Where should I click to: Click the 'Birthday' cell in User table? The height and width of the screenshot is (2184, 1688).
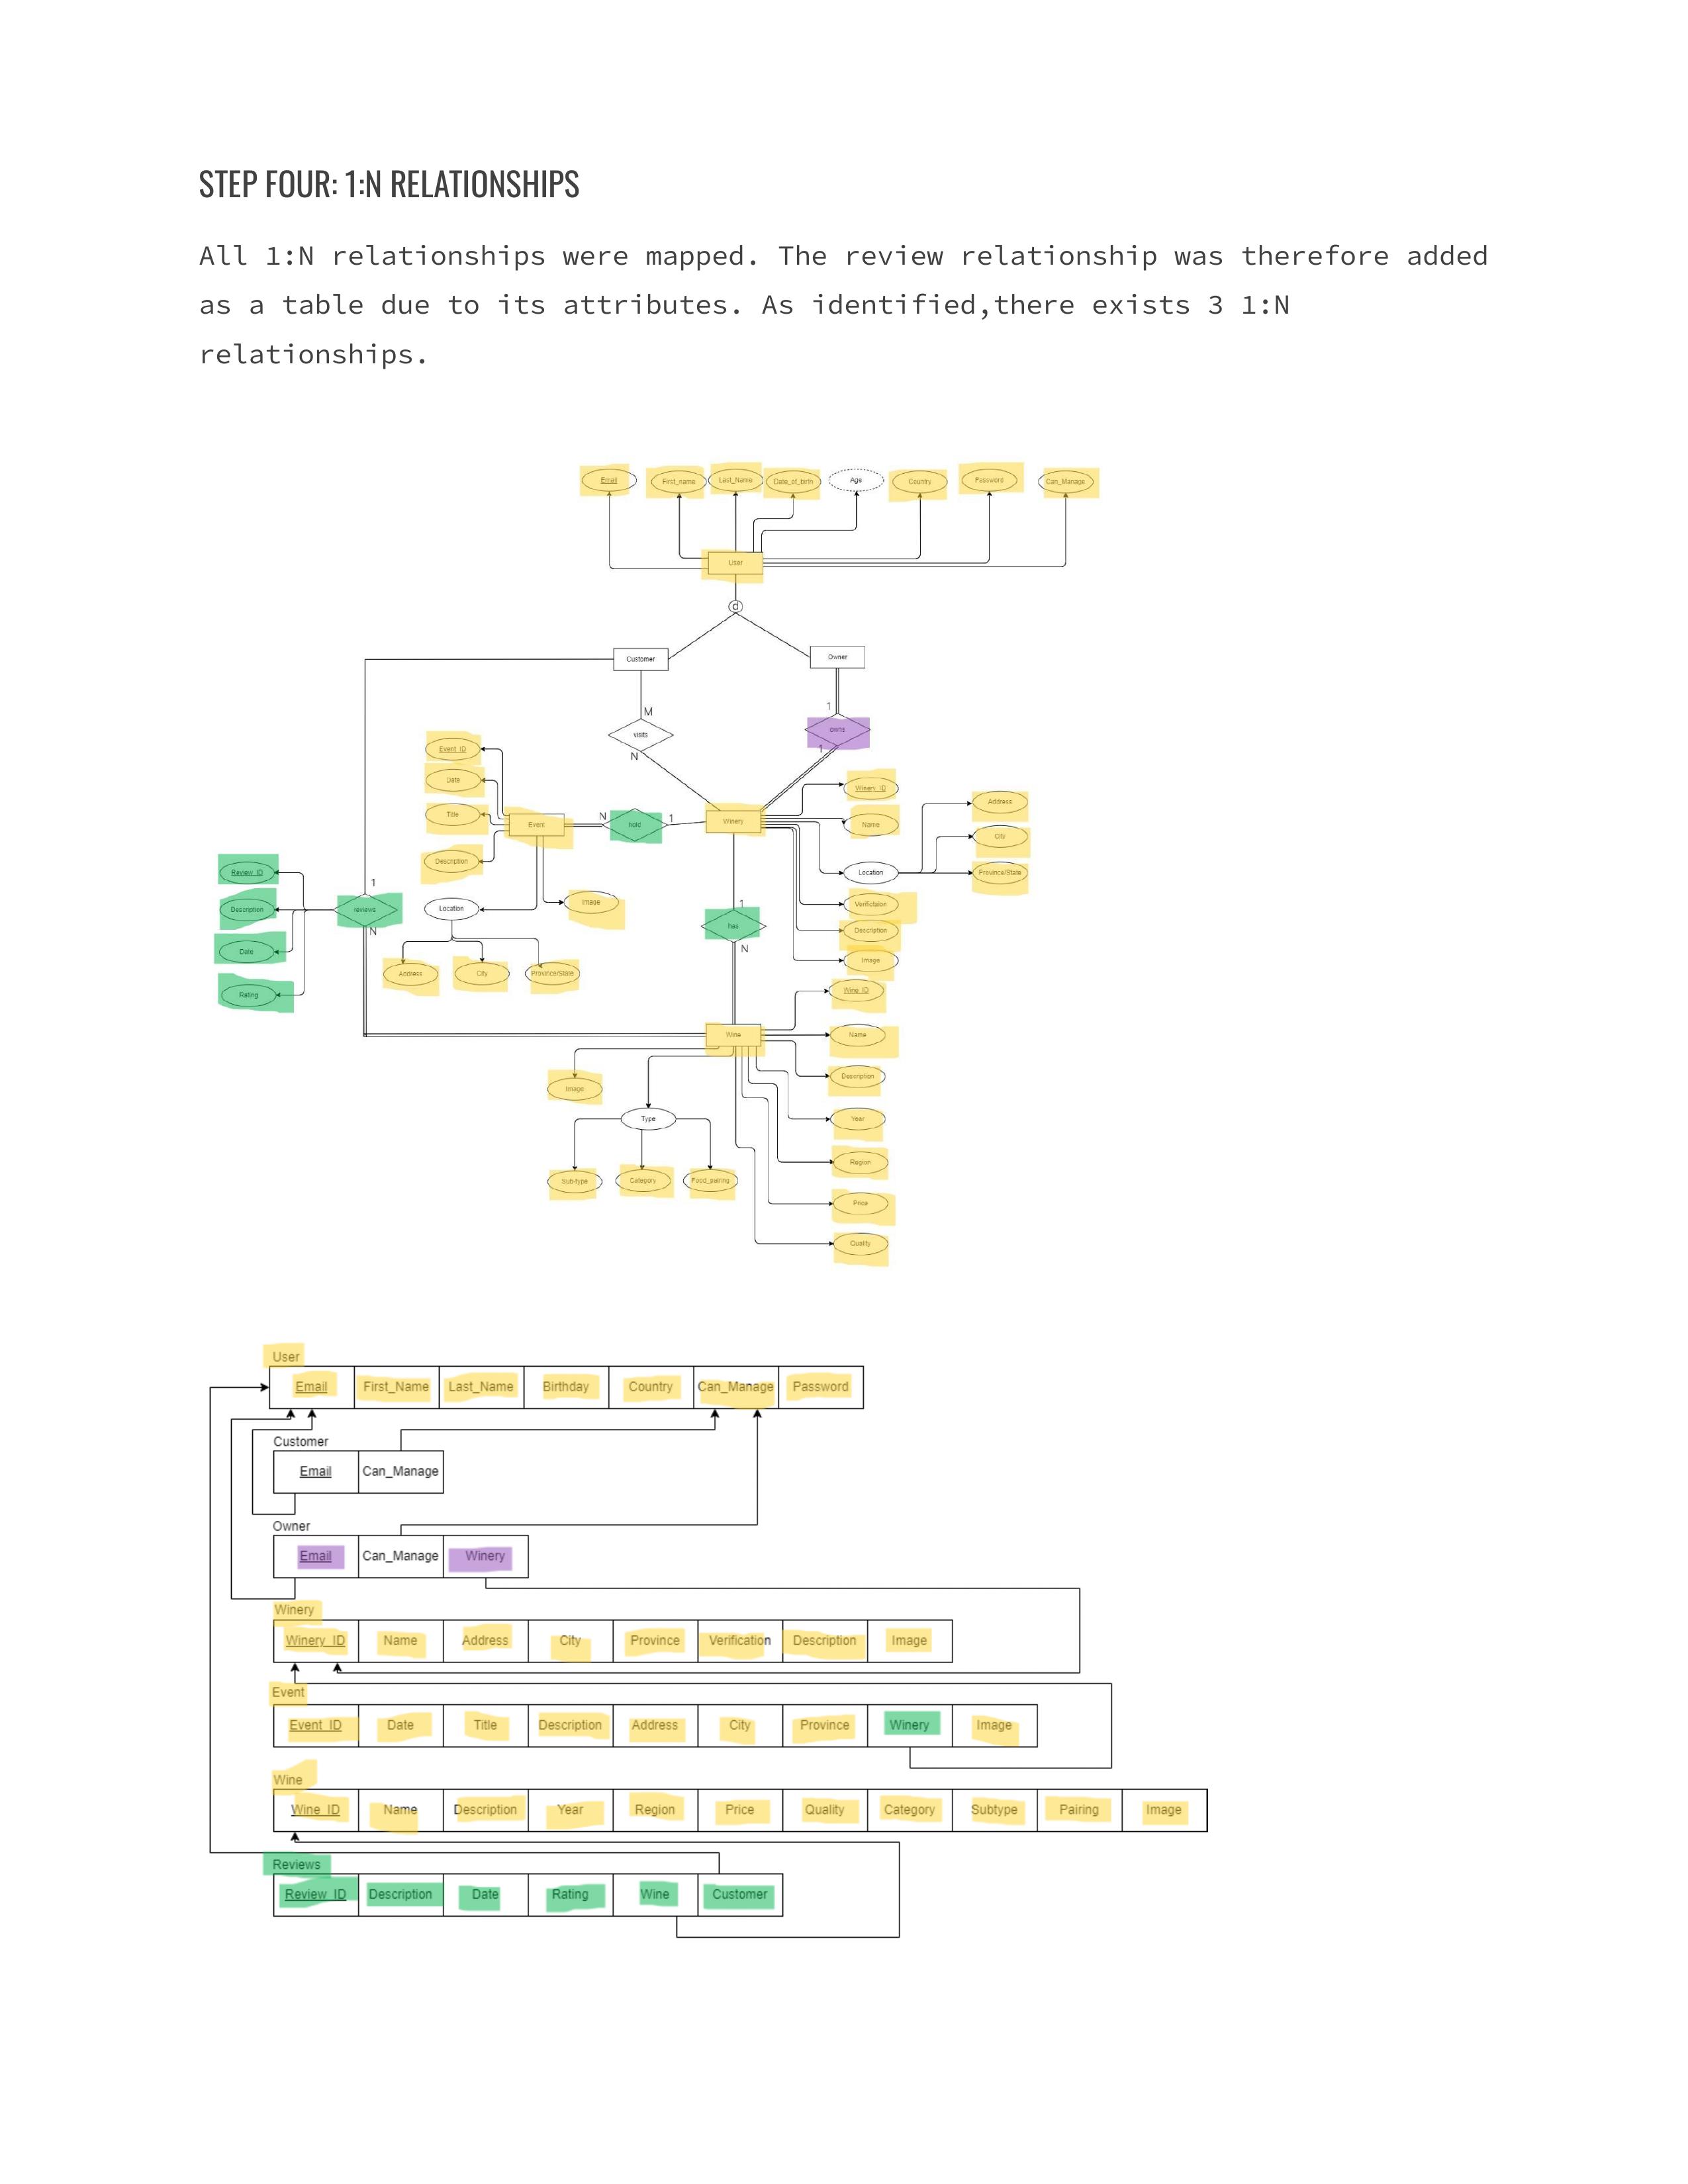click(x=566, y=1387)
